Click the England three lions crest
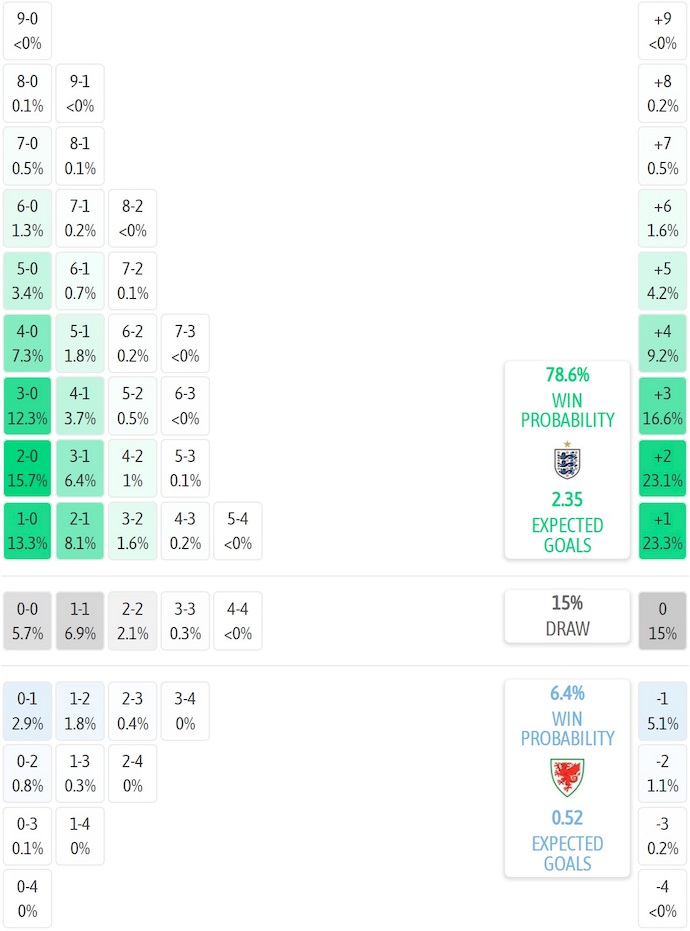The height and width of the screenshot is (931, 690). point(567,461)
